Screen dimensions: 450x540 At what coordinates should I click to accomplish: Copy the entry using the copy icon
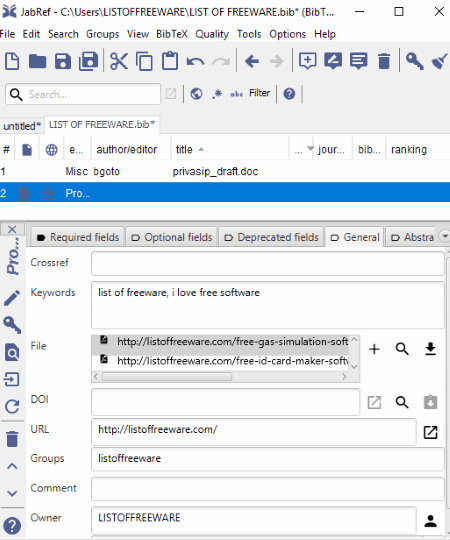point(144,62)
